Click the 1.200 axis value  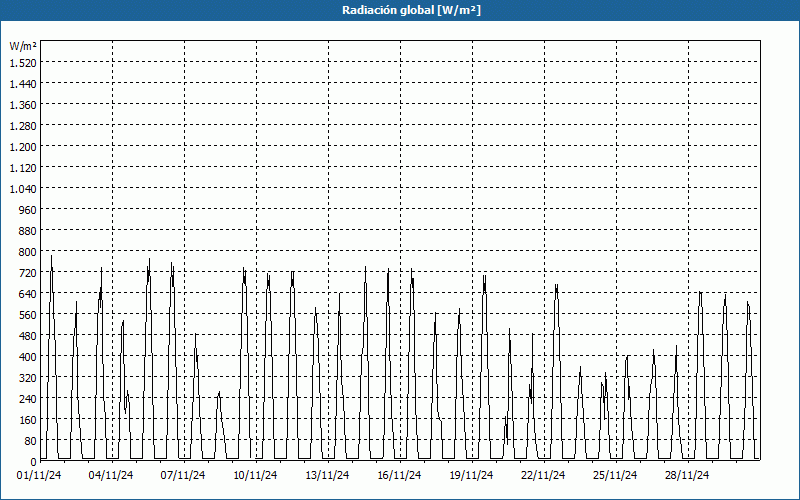(23, 147)
